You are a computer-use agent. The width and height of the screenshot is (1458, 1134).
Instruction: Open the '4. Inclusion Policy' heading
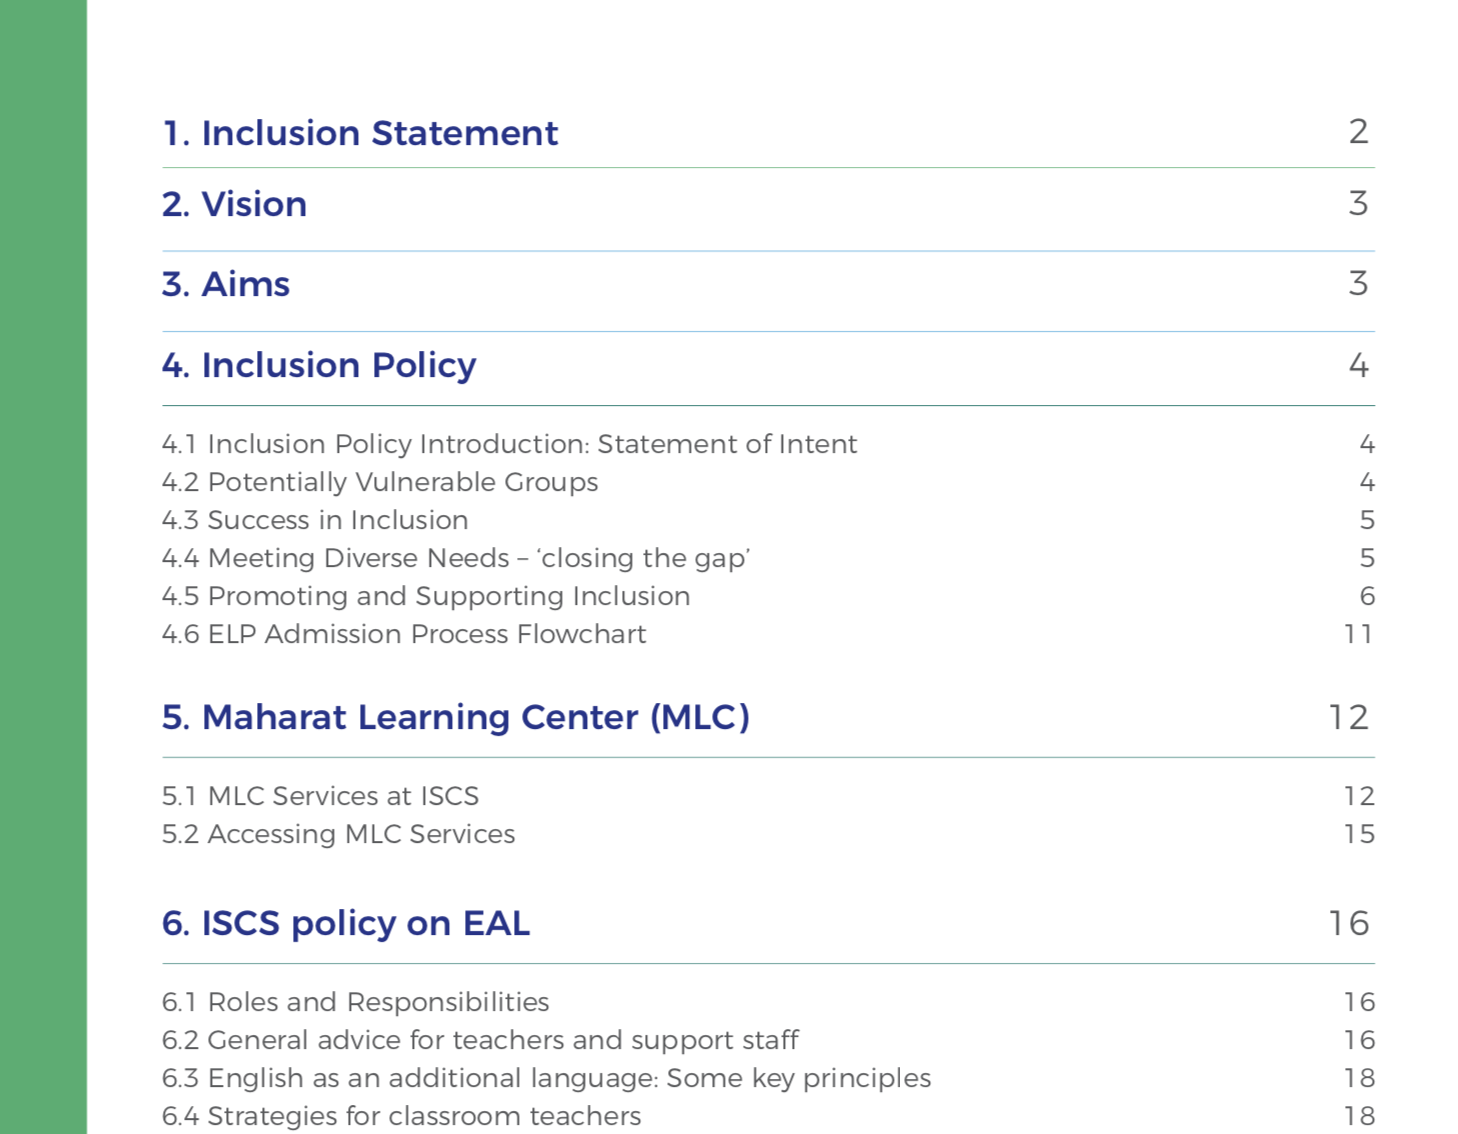click(x=319, y=365)
